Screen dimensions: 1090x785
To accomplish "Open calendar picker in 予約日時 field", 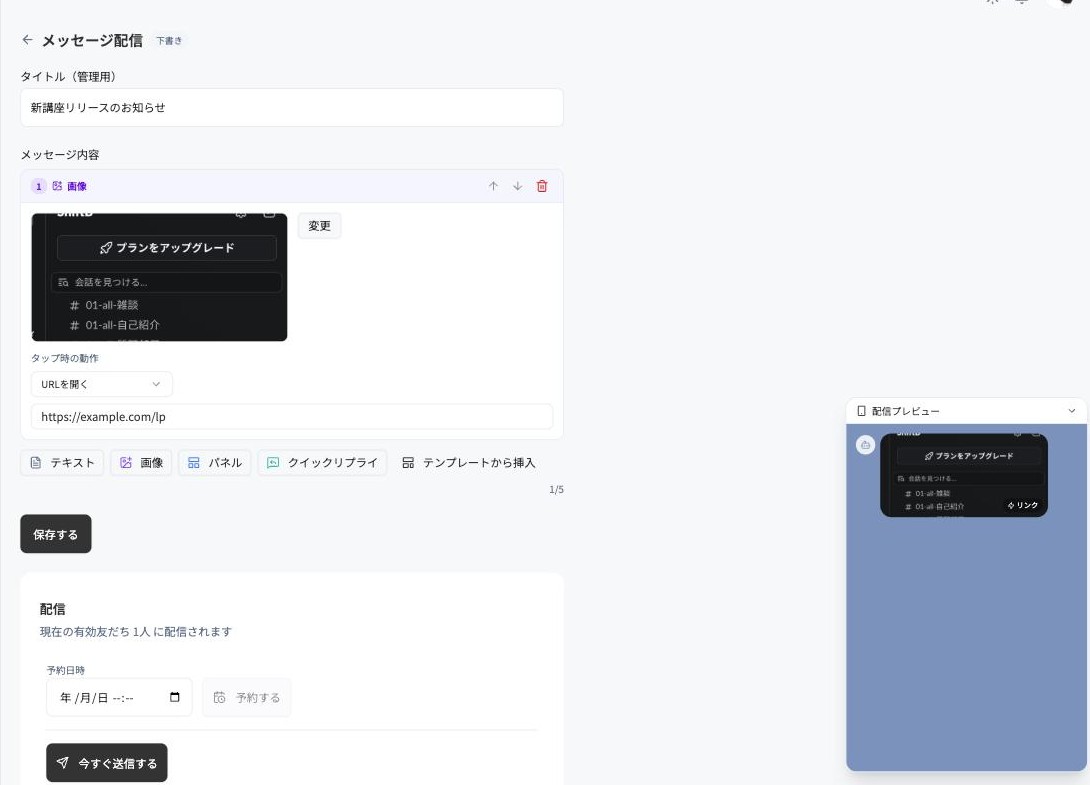I will (174, 697).
